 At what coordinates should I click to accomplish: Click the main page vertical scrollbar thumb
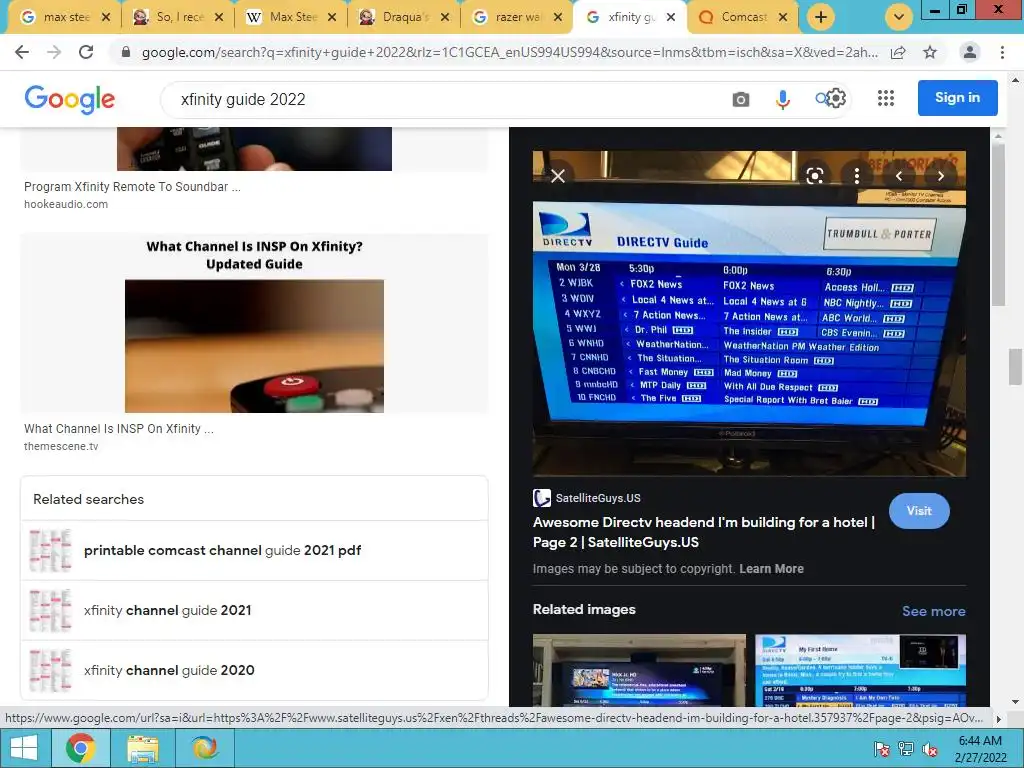(x=1015, y=368)
